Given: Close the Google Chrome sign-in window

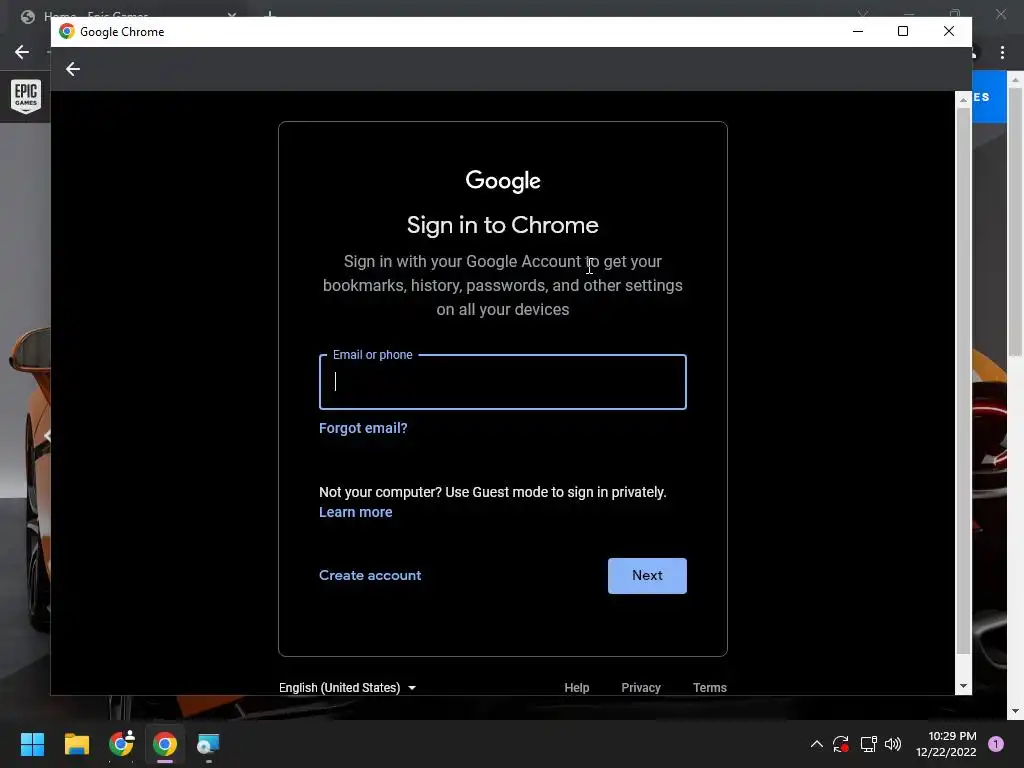Looking at the screenshot, I should click(x=948, y=31).
